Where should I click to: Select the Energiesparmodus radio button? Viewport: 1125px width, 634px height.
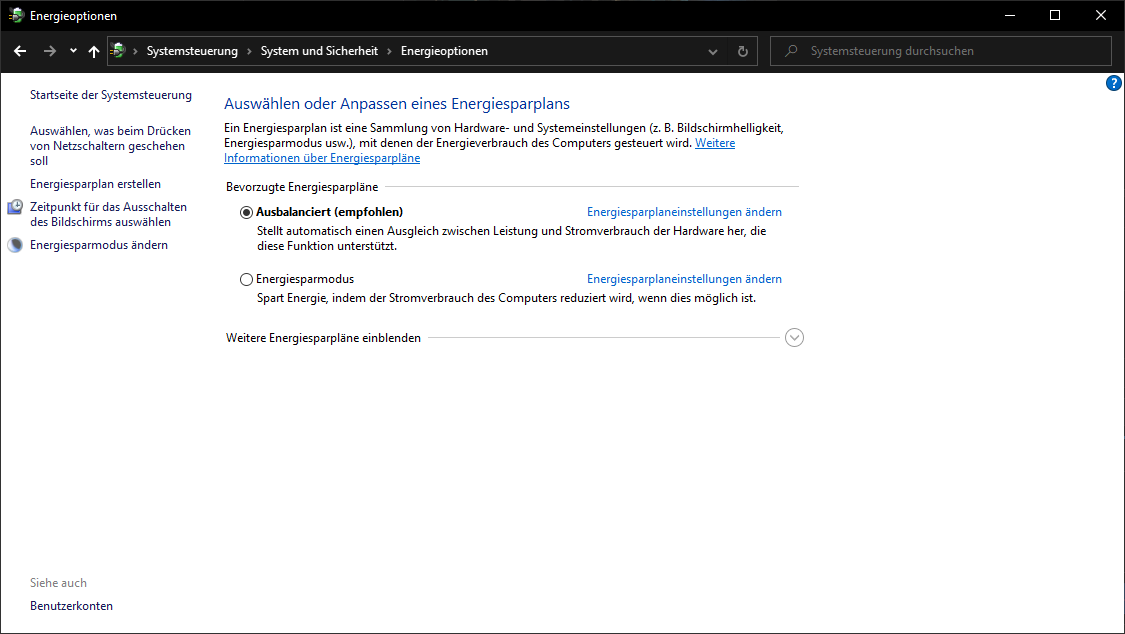pyautogui.click(x=246, y=280)
